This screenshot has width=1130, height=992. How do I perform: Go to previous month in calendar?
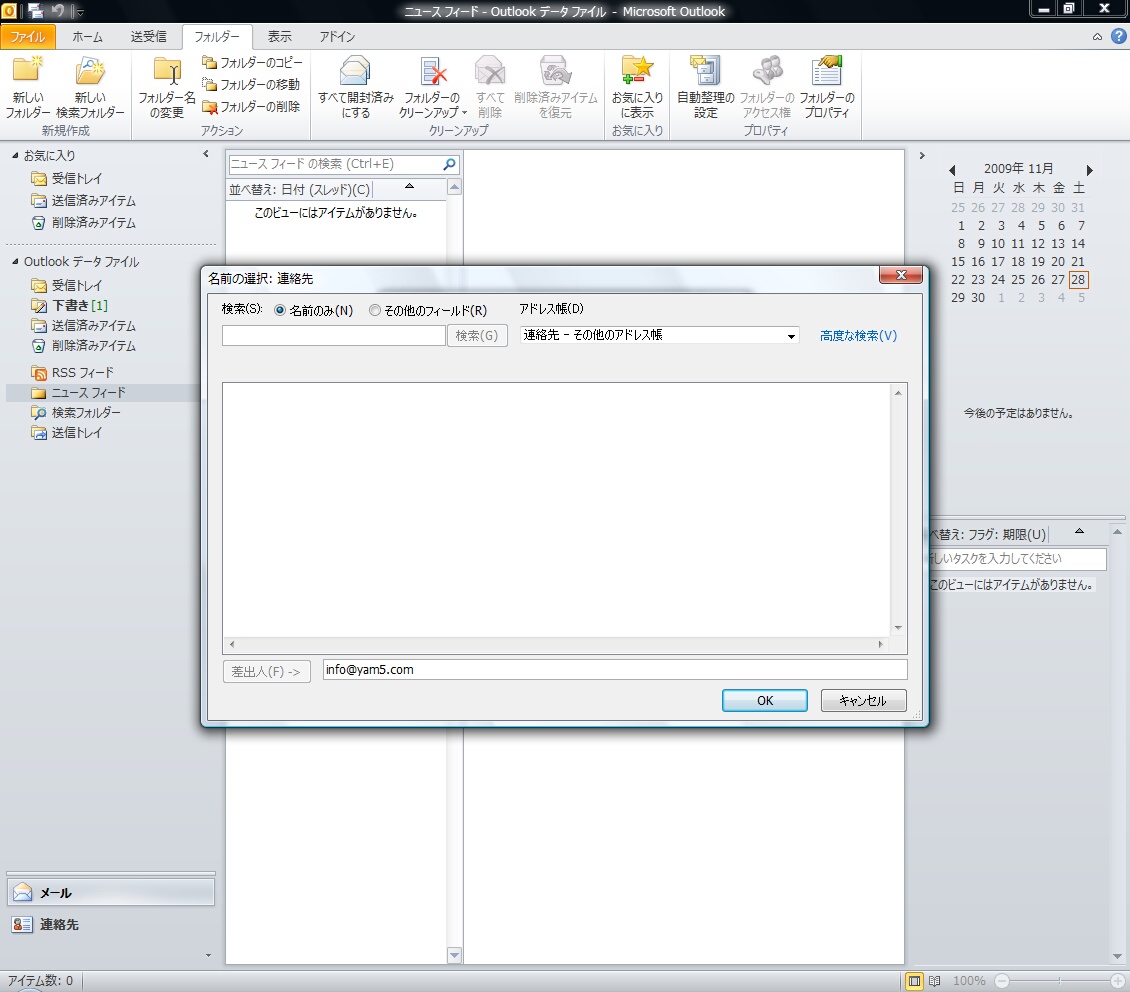pos(952,170)
